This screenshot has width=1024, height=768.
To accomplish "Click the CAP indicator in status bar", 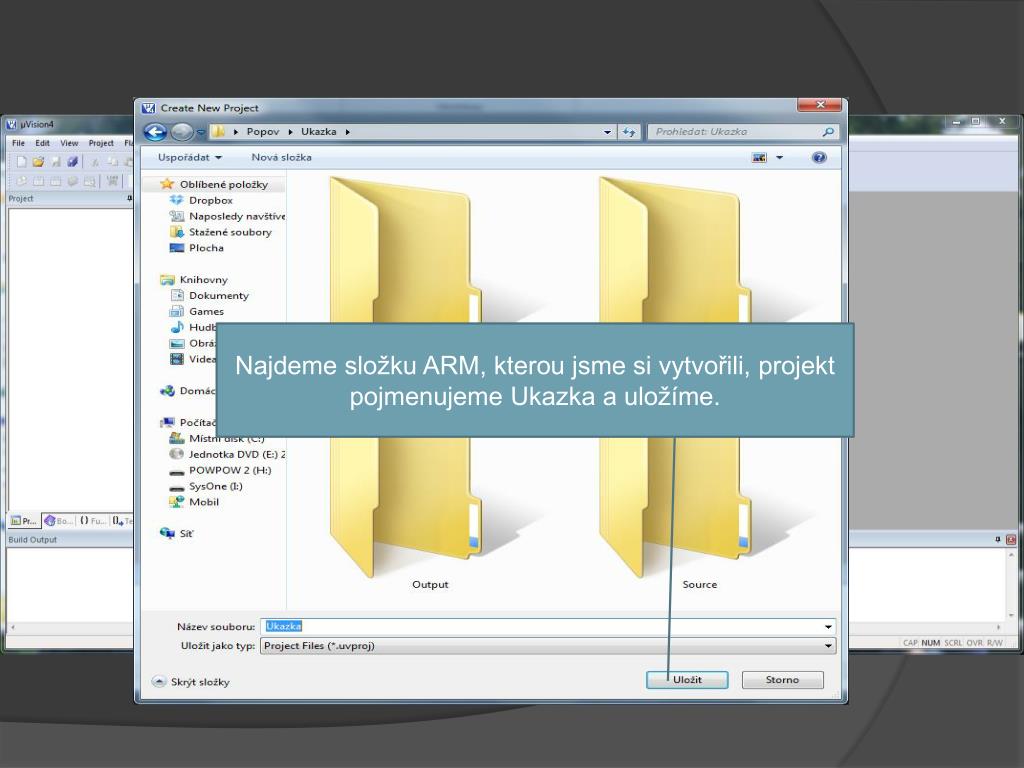I will [910, 643].
